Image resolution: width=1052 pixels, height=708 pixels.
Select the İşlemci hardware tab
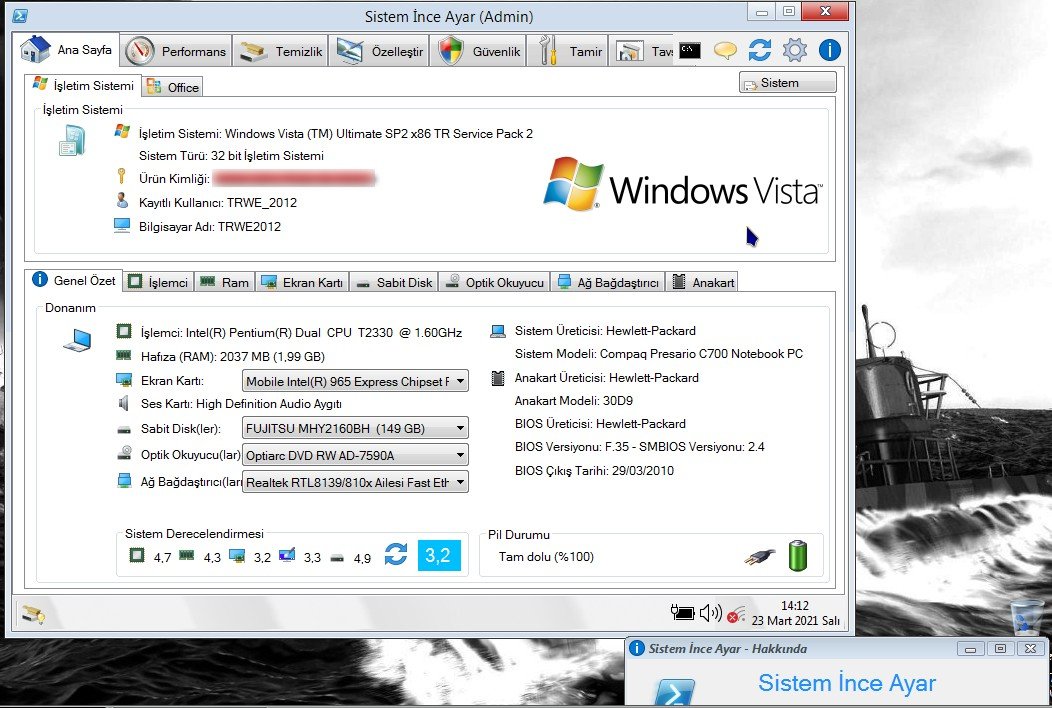point(158,283)
